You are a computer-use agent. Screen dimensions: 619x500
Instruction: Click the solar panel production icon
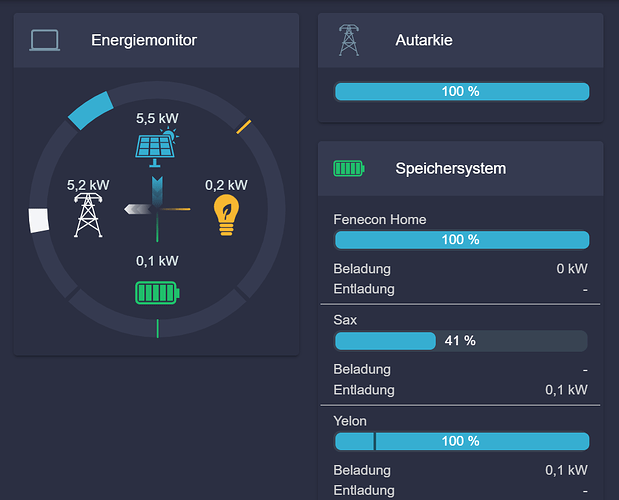[x=157, y=147]
